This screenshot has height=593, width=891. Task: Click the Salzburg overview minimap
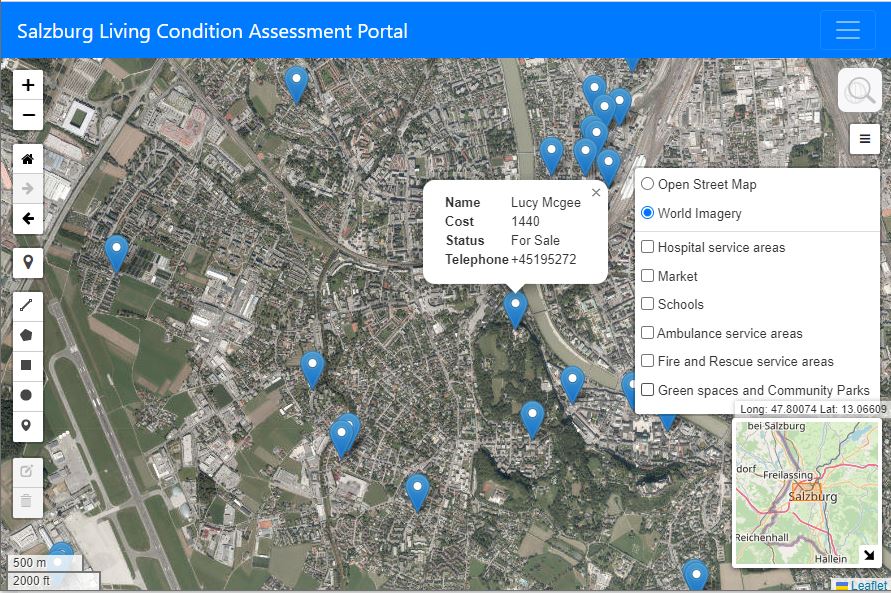[800, 490]
